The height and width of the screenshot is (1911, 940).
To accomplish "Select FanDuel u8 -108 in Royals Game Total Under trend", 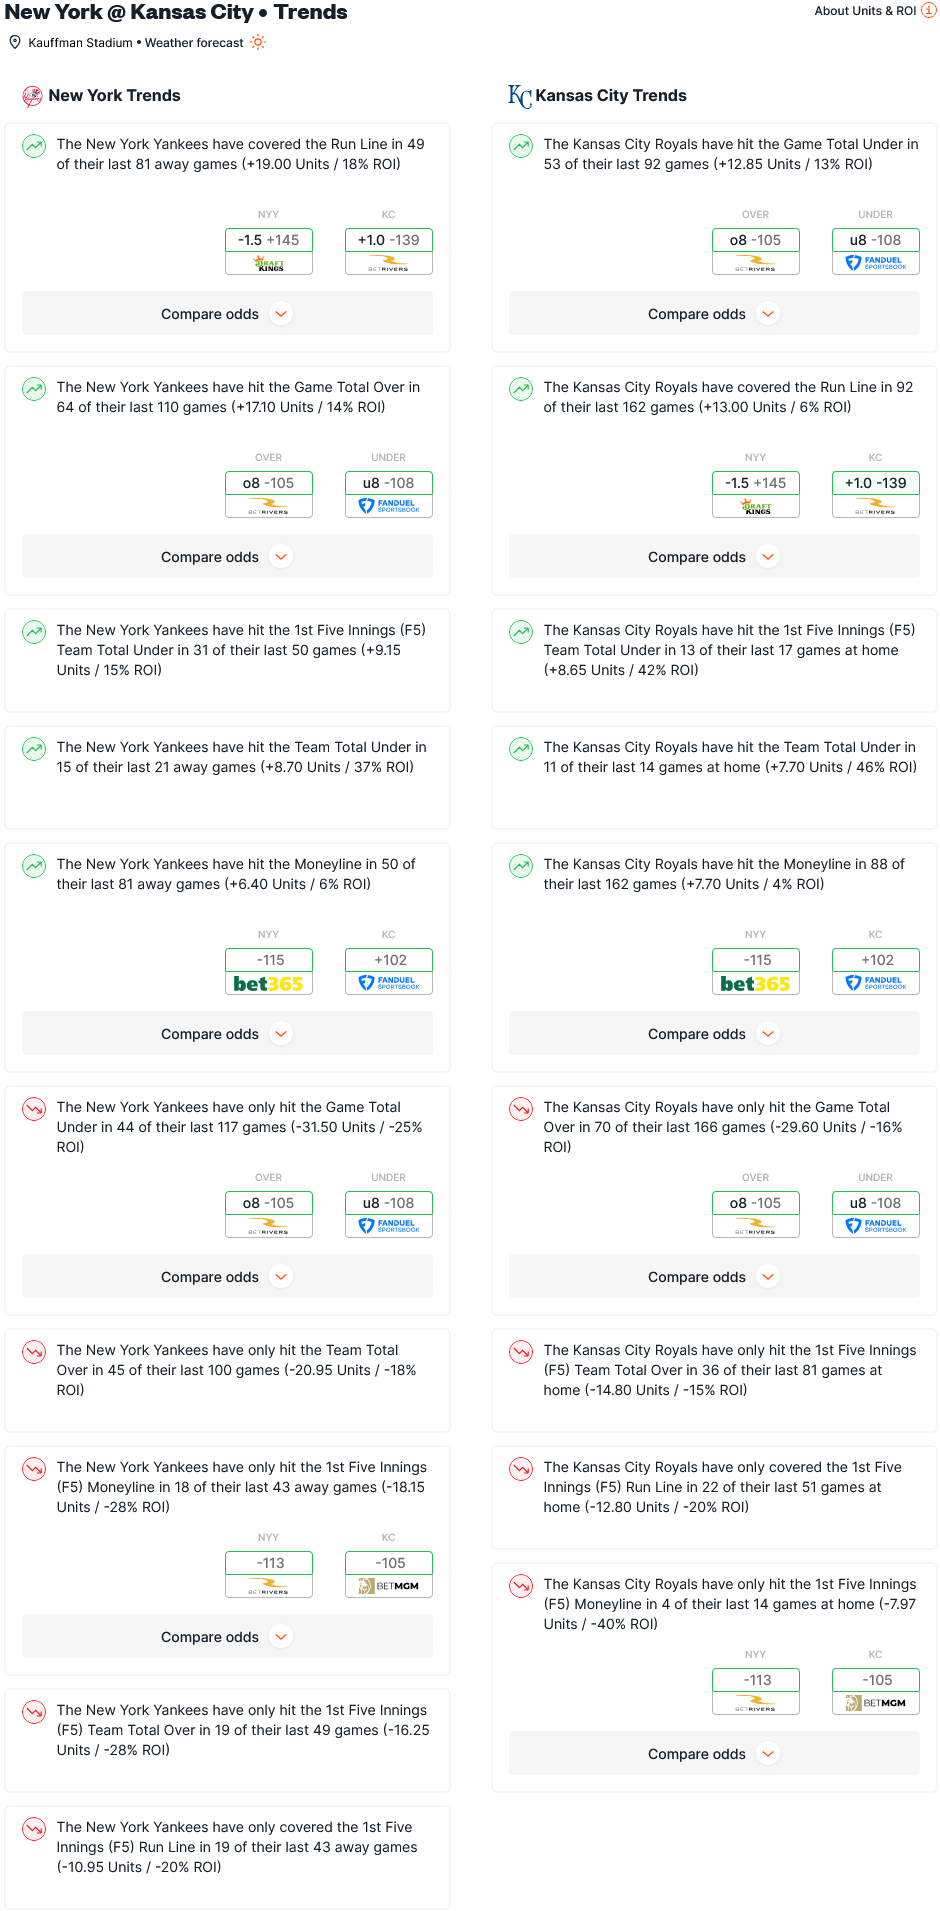I will click(x=876, y=251).
